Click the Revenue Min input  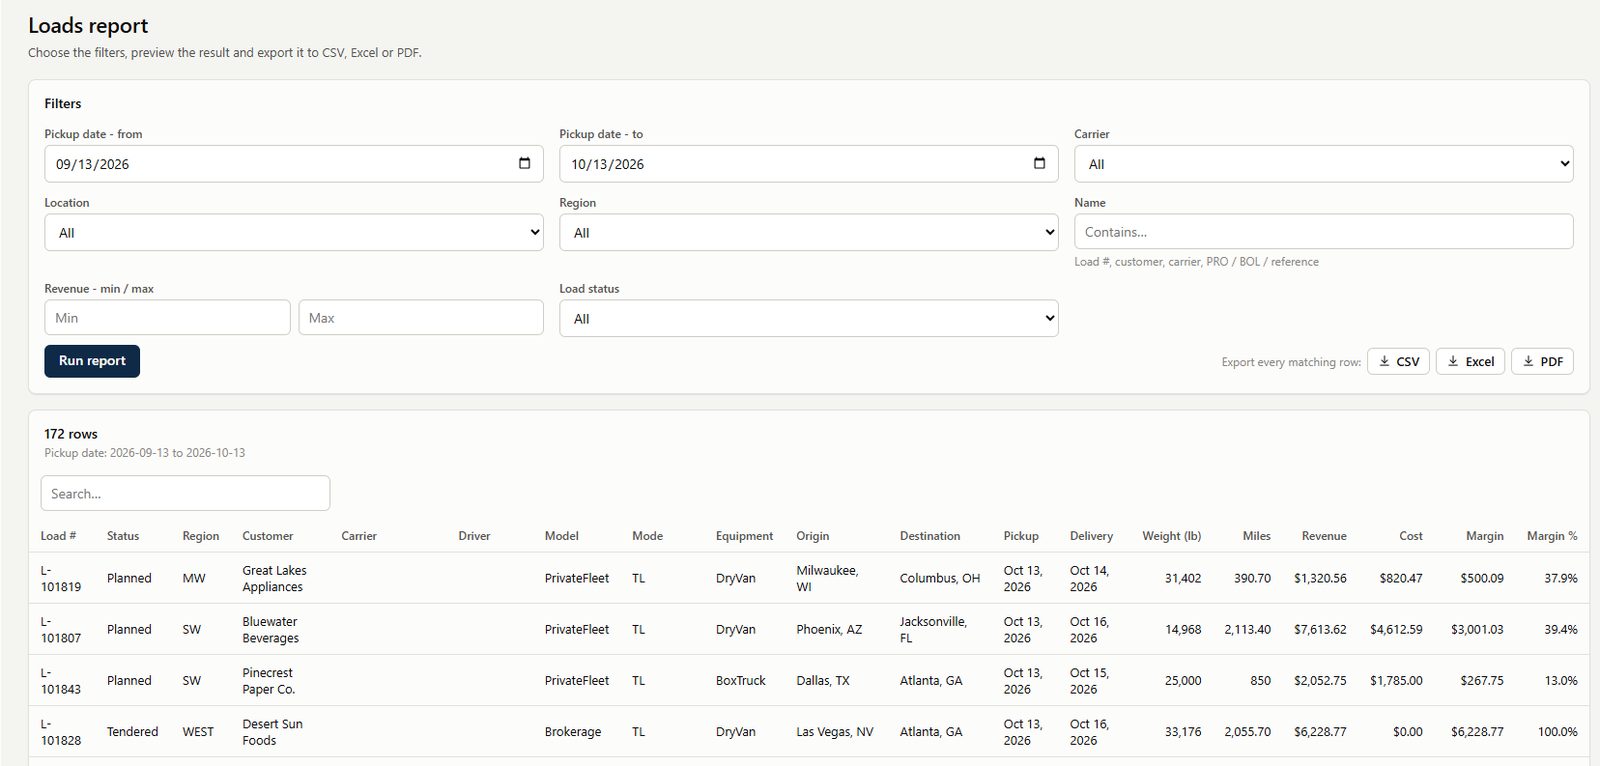(x=167, y=318)
